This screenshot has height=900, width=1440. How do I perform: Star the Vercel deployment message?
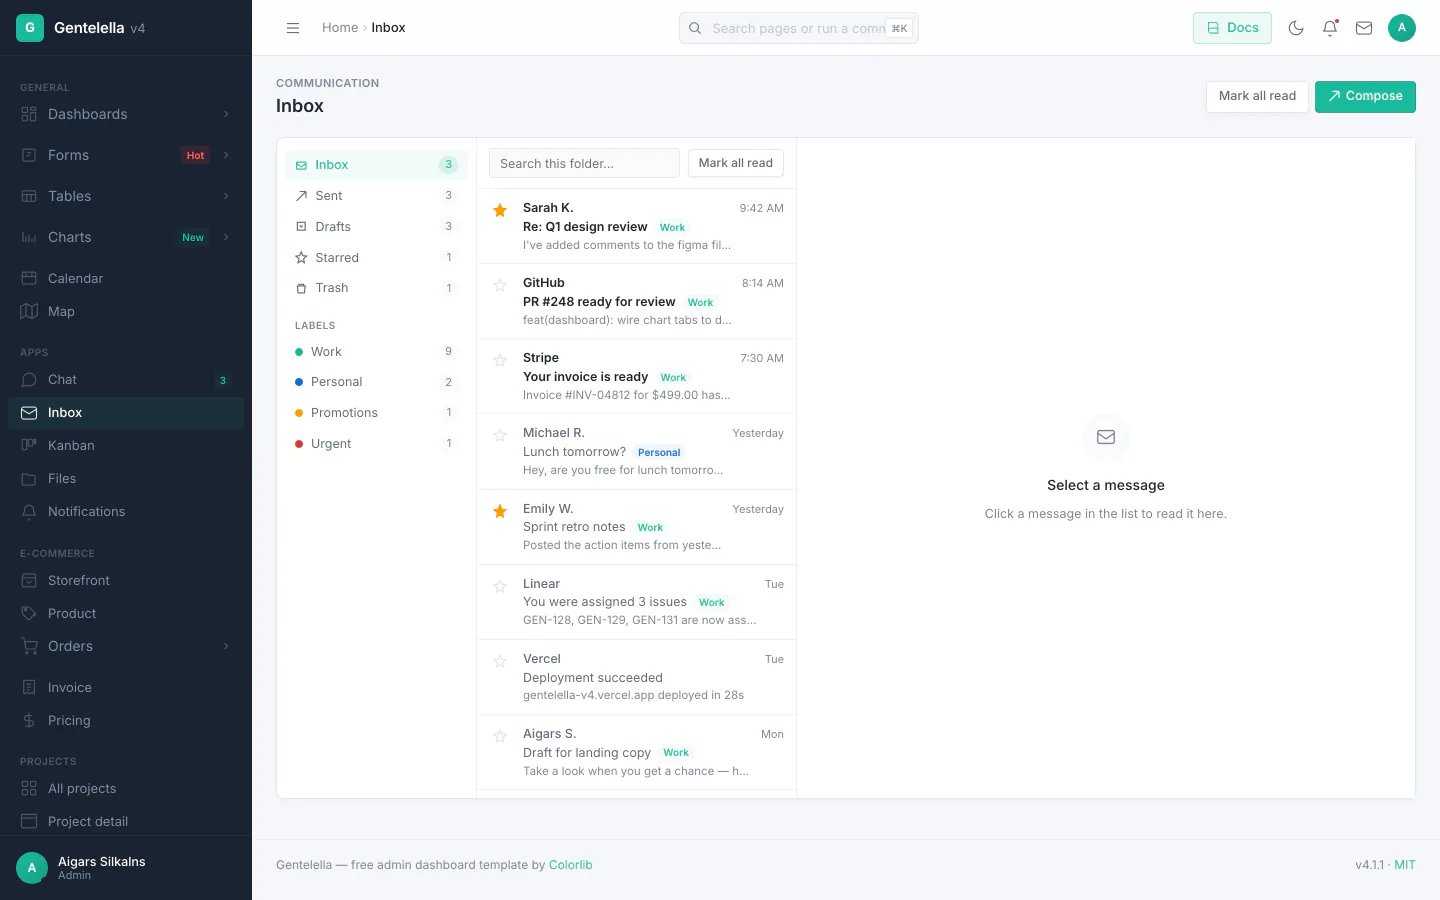click(x=500, y=661)
